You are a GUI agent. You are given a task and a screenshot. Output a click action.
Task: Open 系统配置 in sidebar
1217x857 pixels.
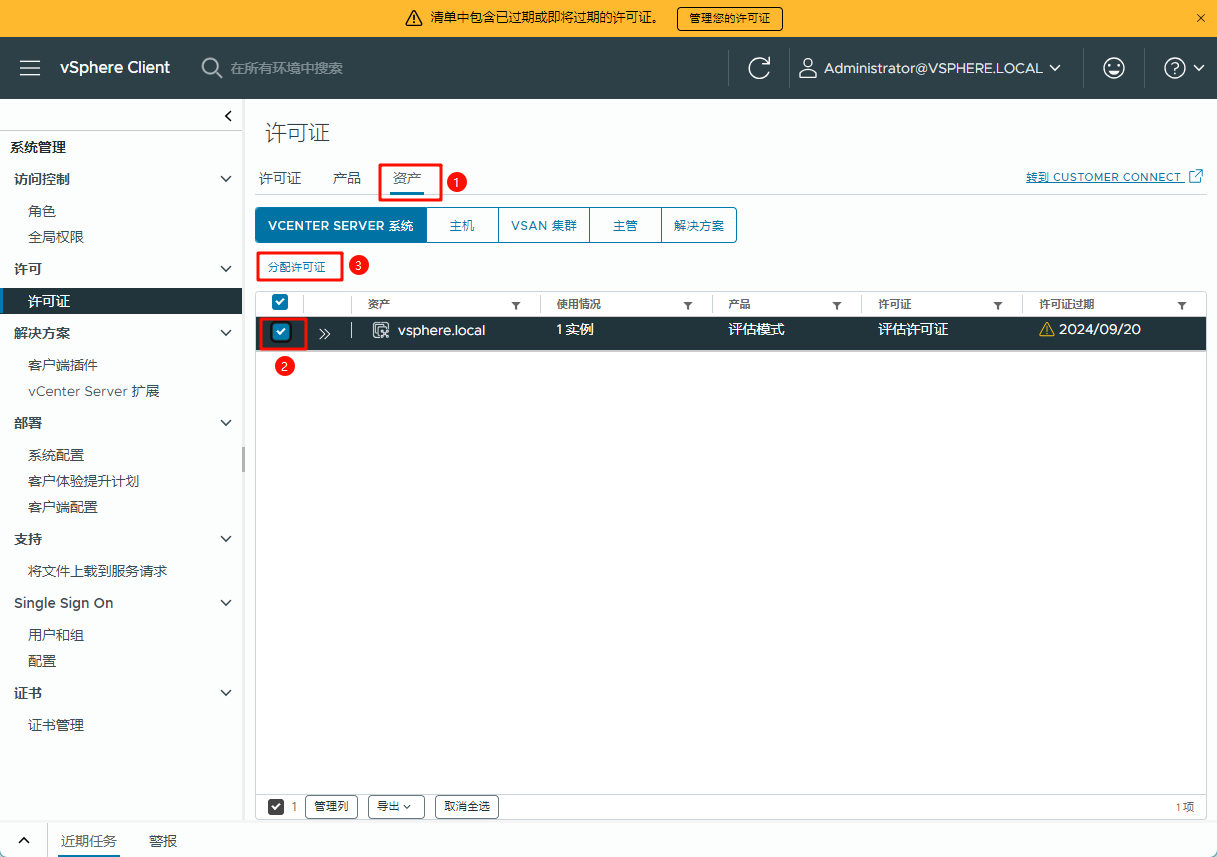point(56,455)
